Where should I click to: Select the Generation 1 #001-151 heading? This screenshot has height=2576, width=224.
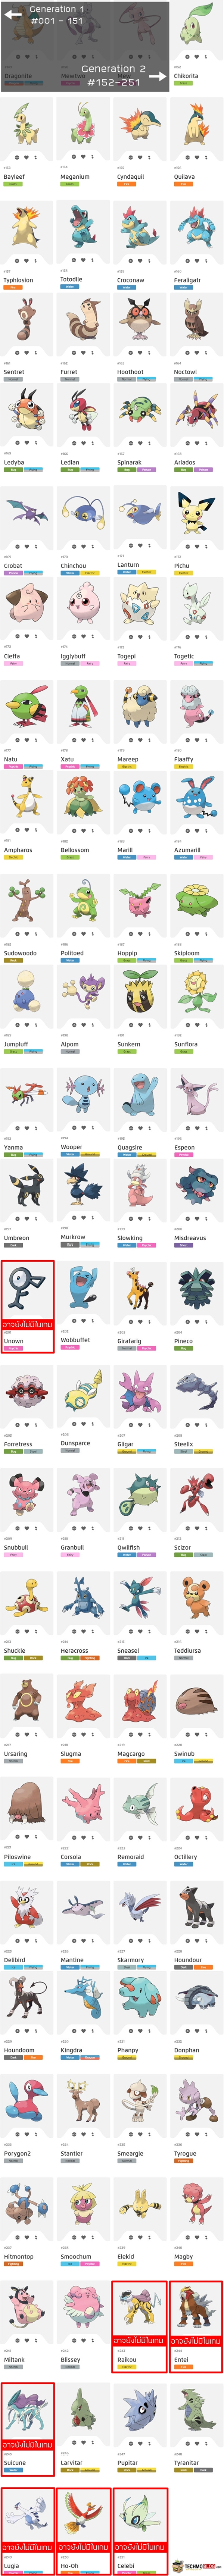pos(57,15)
